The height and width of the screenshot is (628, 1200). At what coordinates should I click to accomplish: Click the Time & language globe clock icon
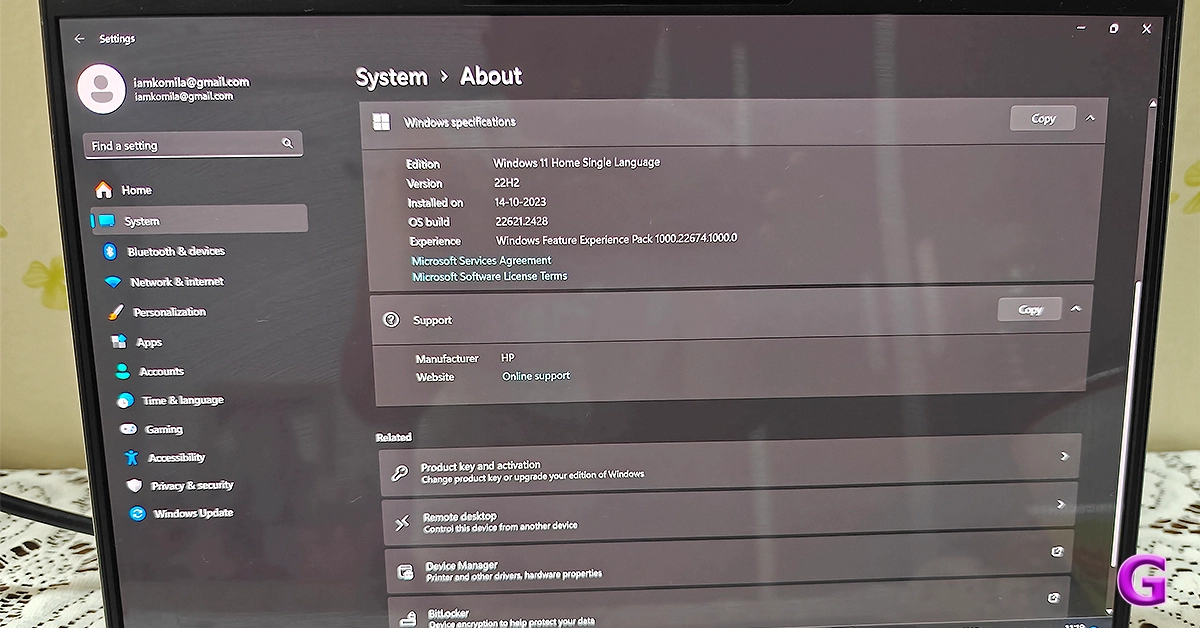pyautogui.click(x=124, y=401)
